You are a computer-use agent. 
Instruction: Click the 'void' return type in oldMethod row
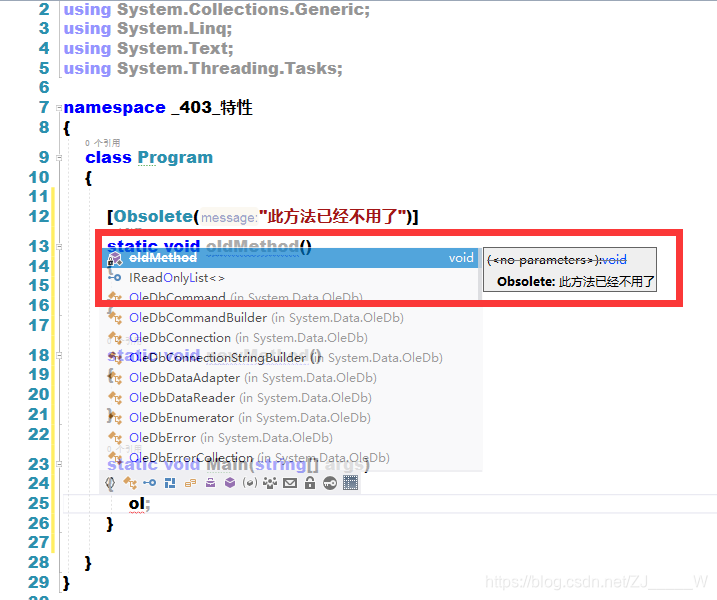(x=461, y=258)
